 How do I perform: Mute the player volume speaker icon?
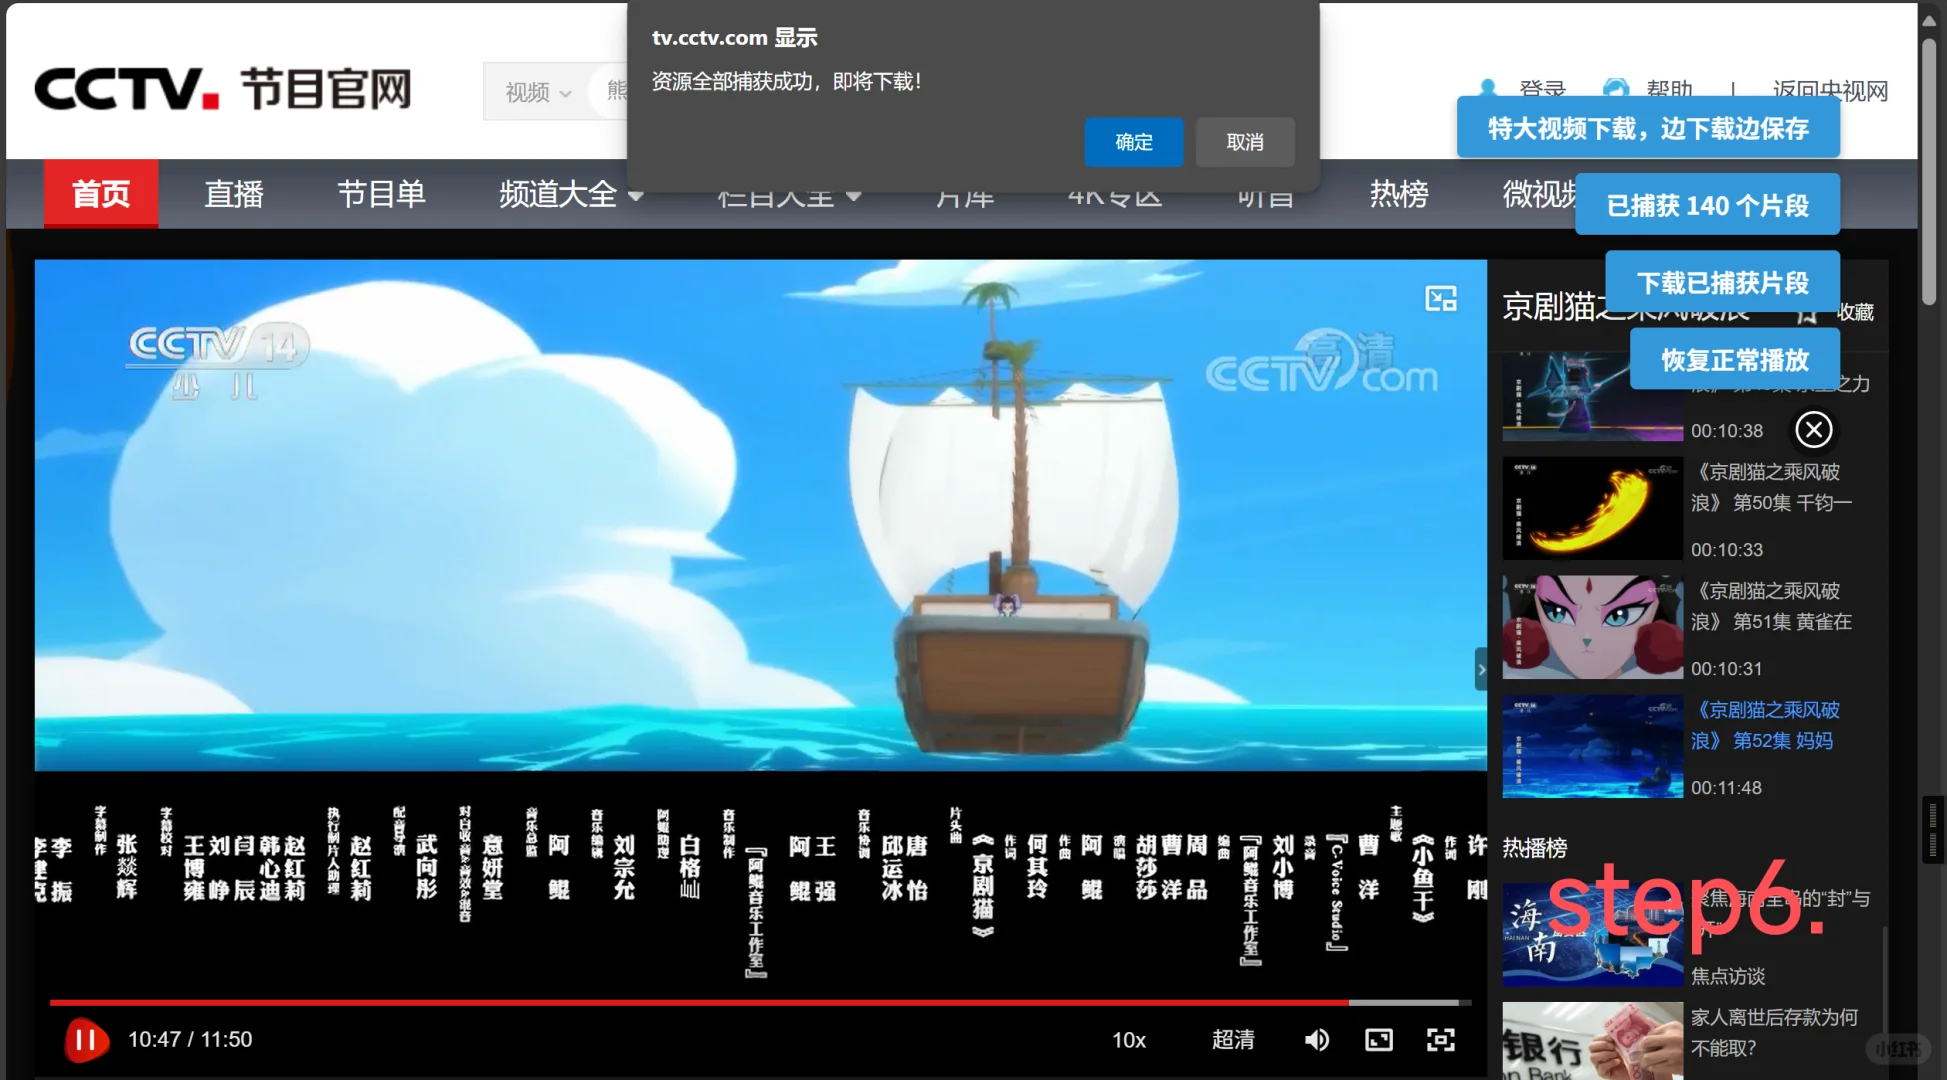(1316, 1040)
